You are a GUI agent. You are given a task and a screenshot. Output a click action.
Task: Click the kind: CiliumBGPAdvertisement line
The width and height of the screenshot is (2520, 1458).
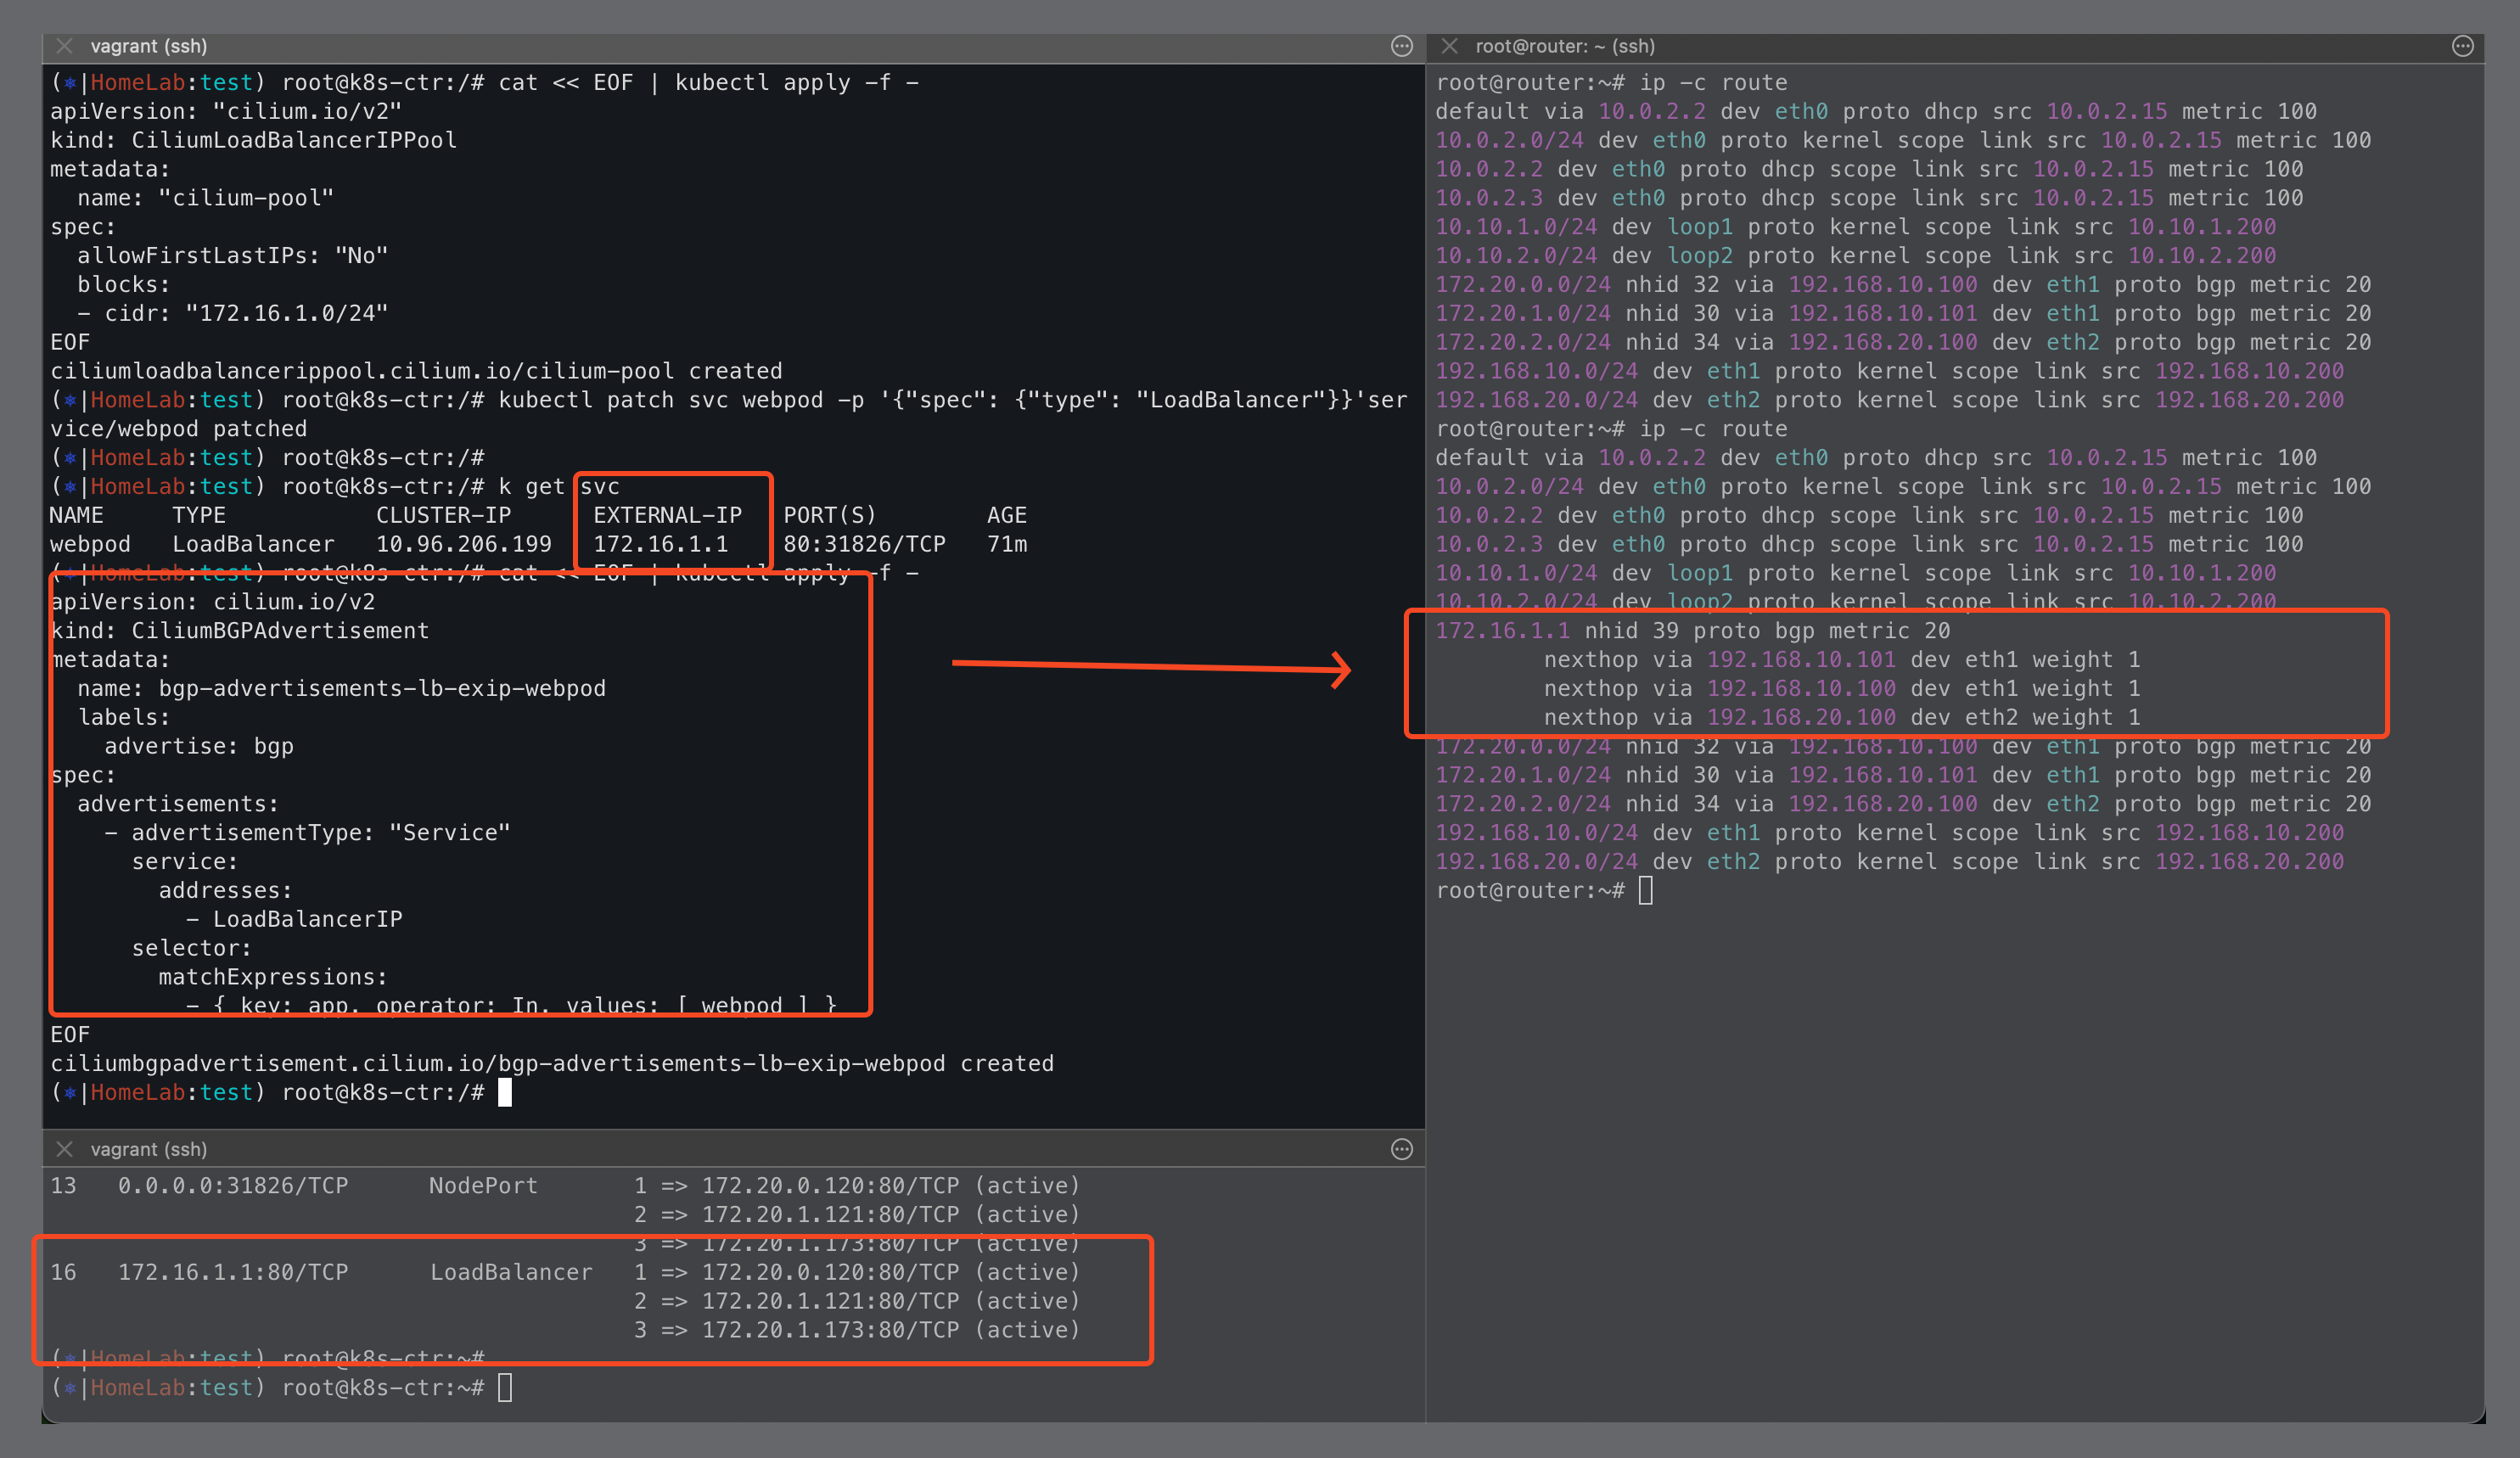coord(240,631)
